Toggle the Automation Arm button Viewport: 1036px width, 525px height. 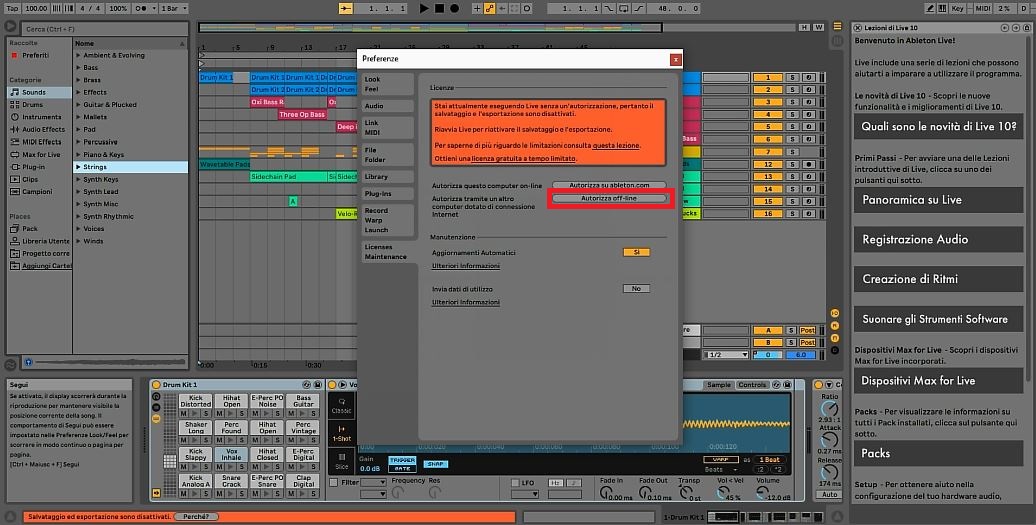pyautogui.click(x=490, y=9)
